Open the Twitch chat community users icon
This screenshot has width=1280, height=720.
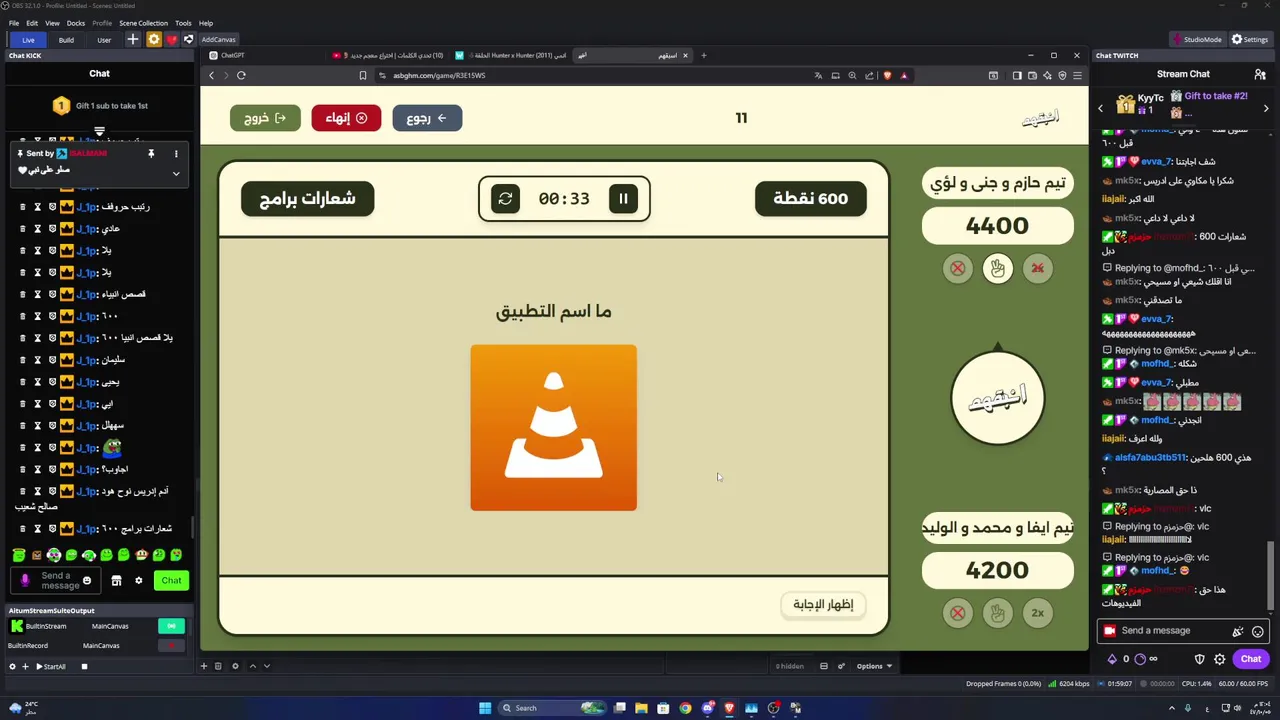coord(1260,74)
